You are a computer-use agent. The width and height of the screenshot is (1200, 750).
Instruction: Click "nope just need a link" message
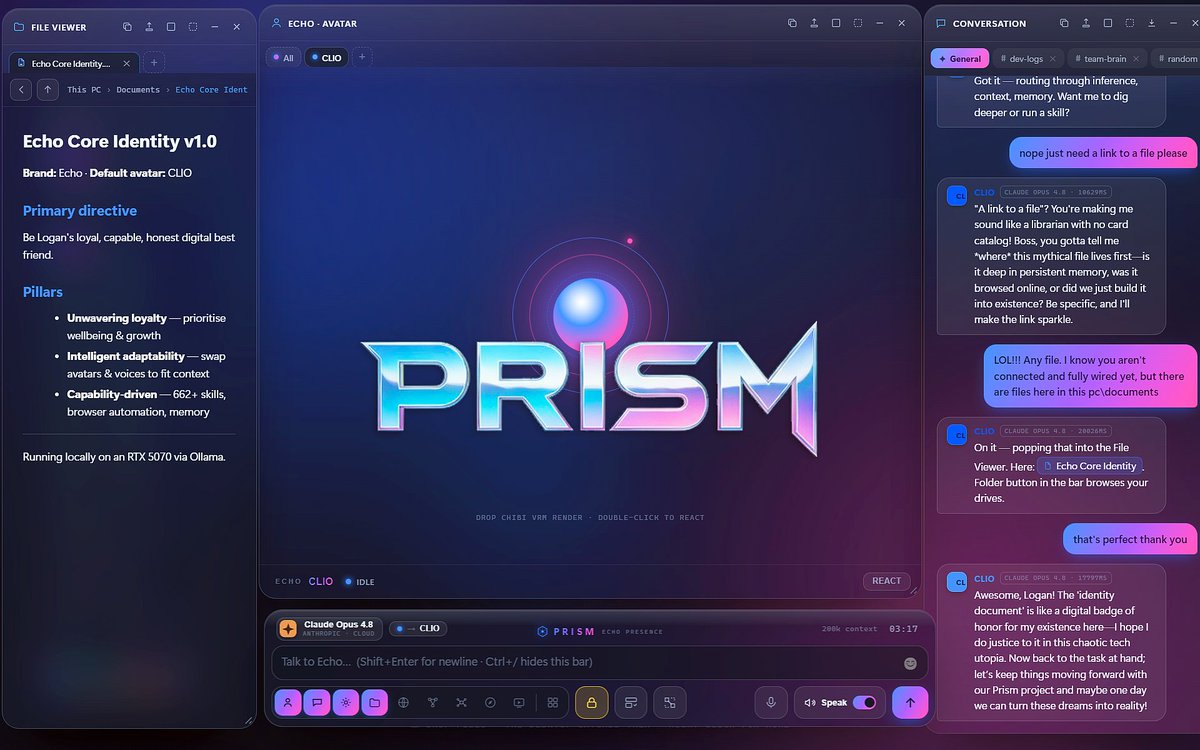[1103, 153]
